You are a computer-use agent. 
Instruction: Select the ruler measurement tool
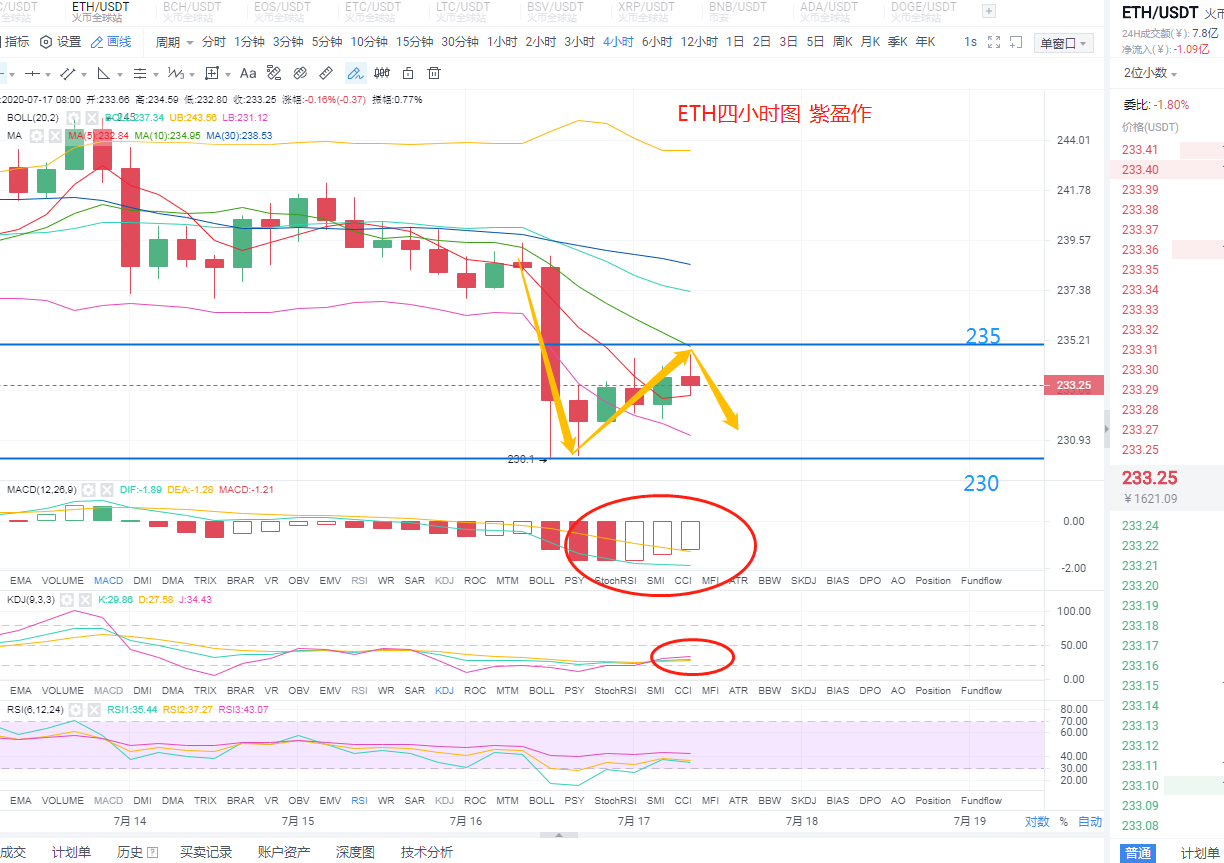click(x=326, y=73)
